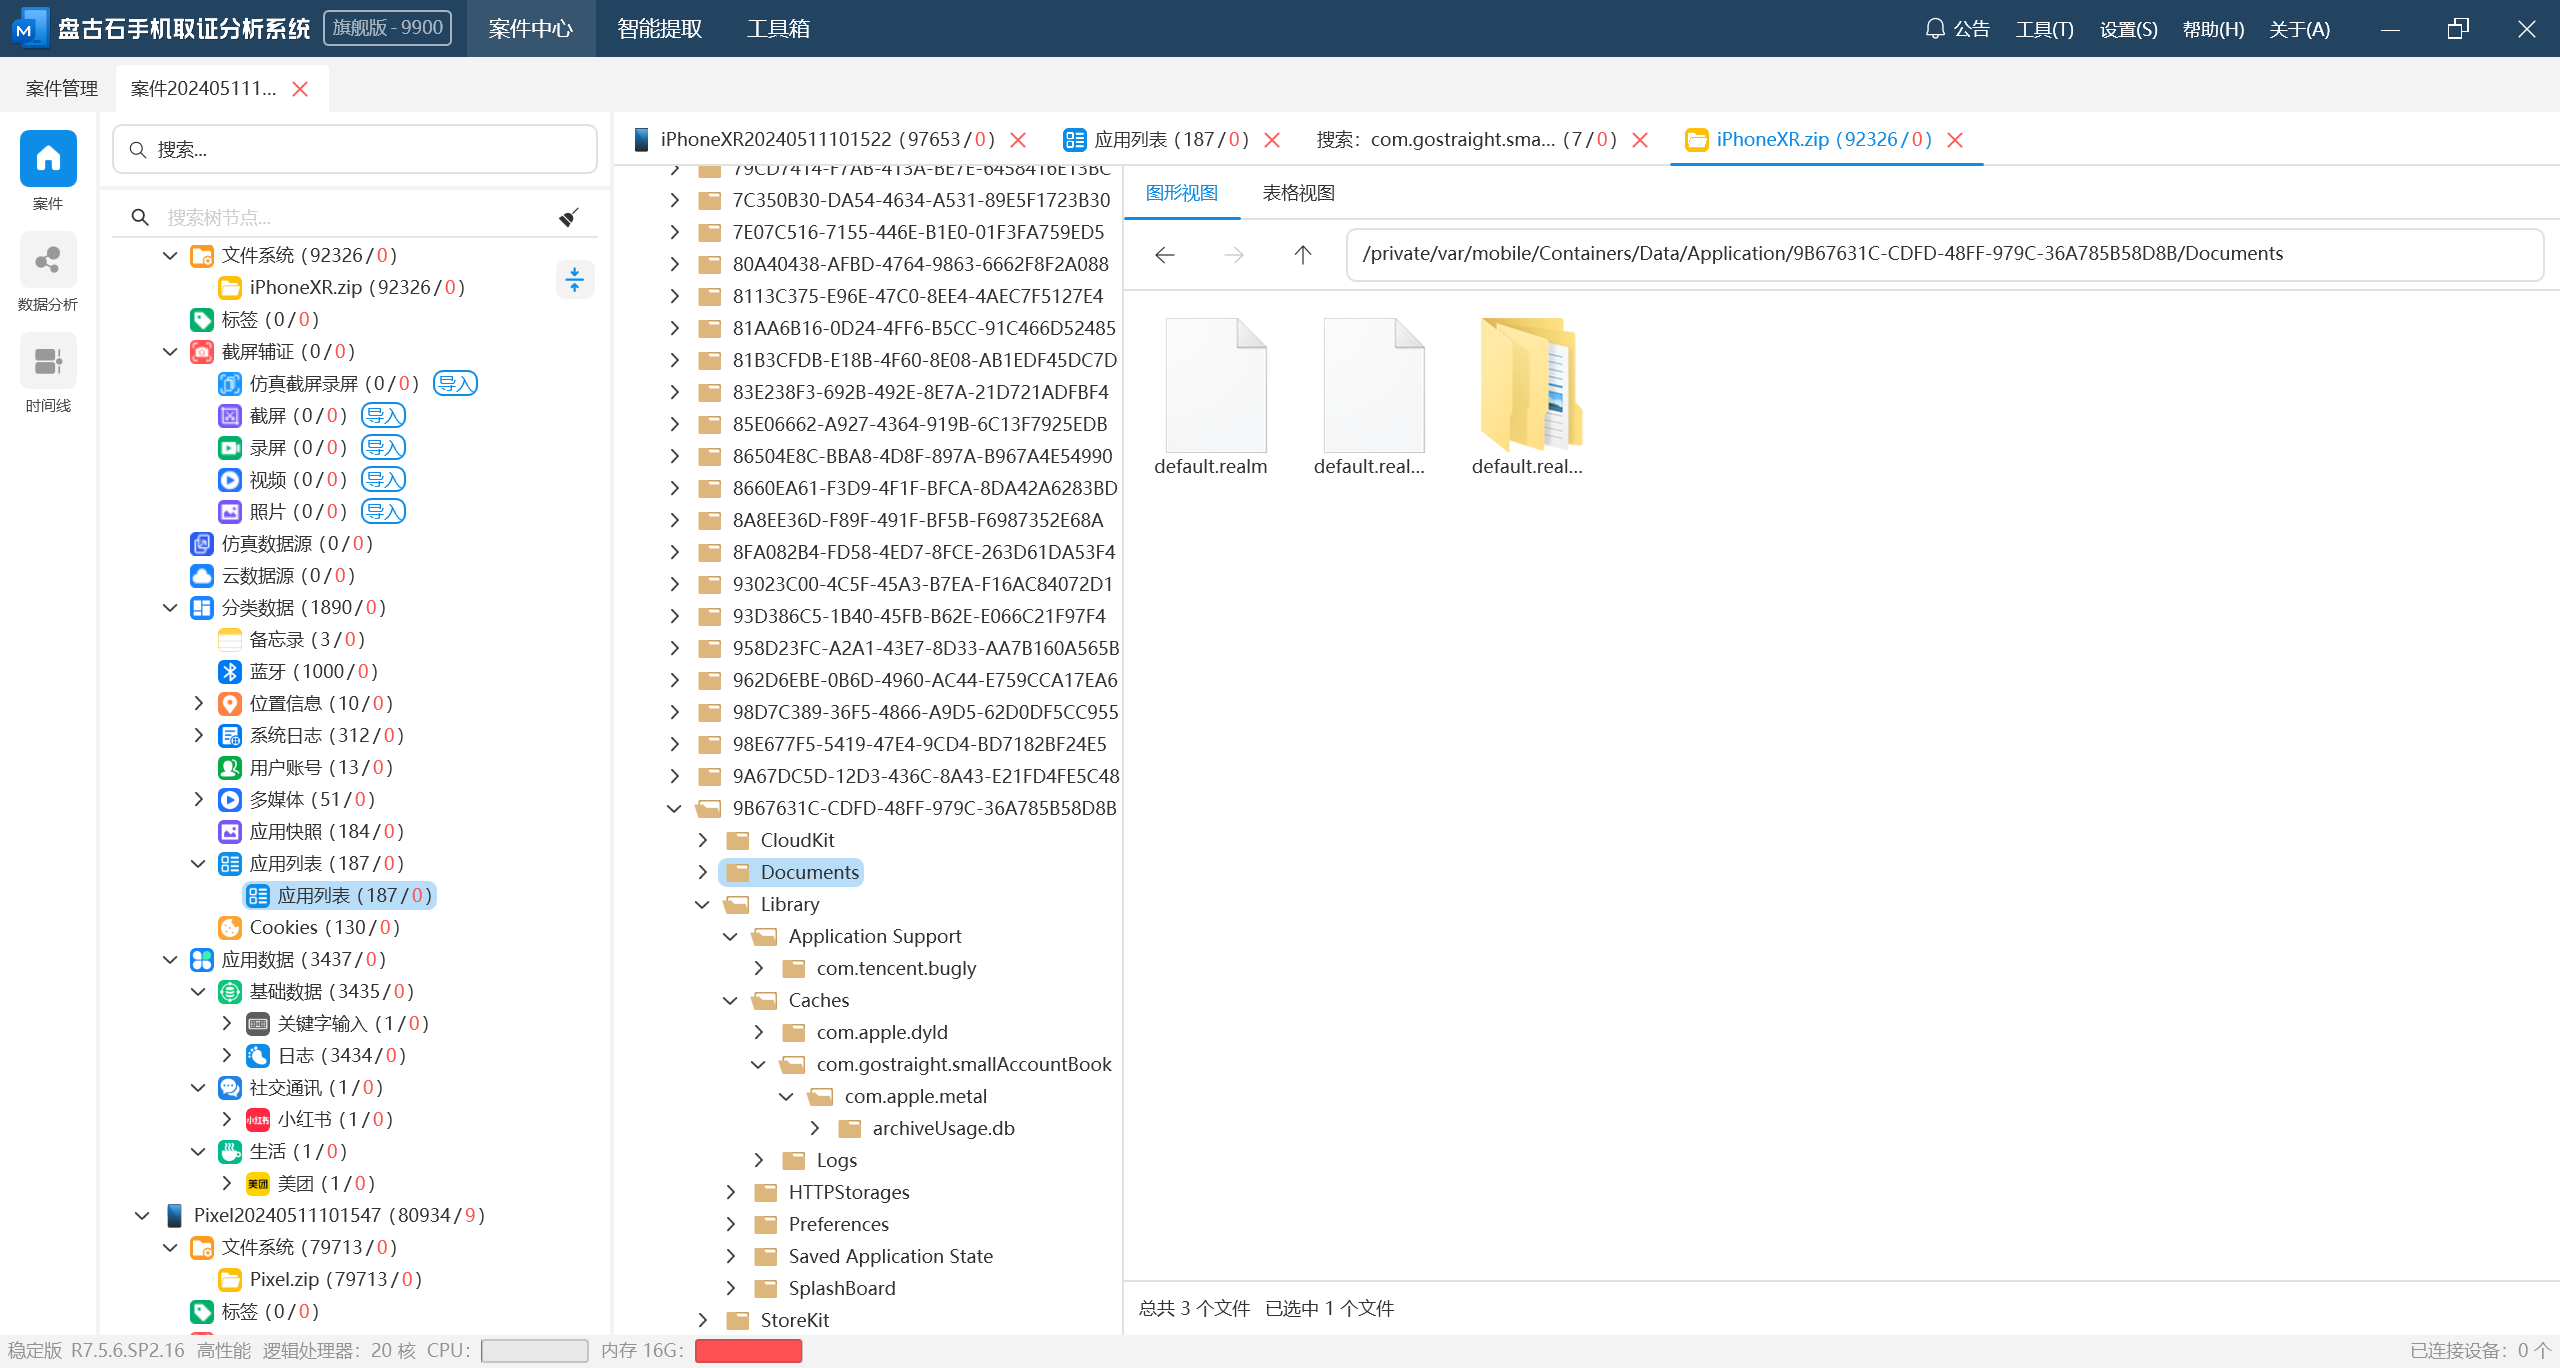Expand the Documents folder chevron
Image resolution: width=2560 pixels, height=1368 pixels.
[702, 872]
